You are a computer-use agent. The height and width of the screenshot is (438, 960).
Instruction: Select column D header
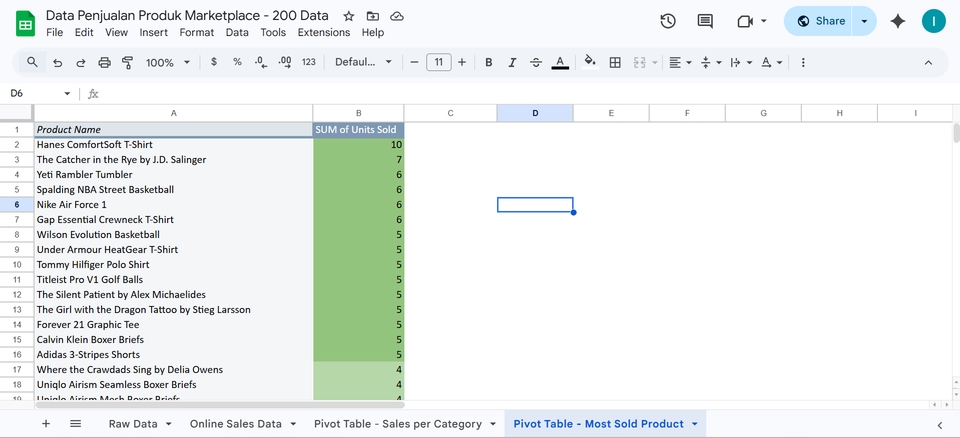[535, 113]
